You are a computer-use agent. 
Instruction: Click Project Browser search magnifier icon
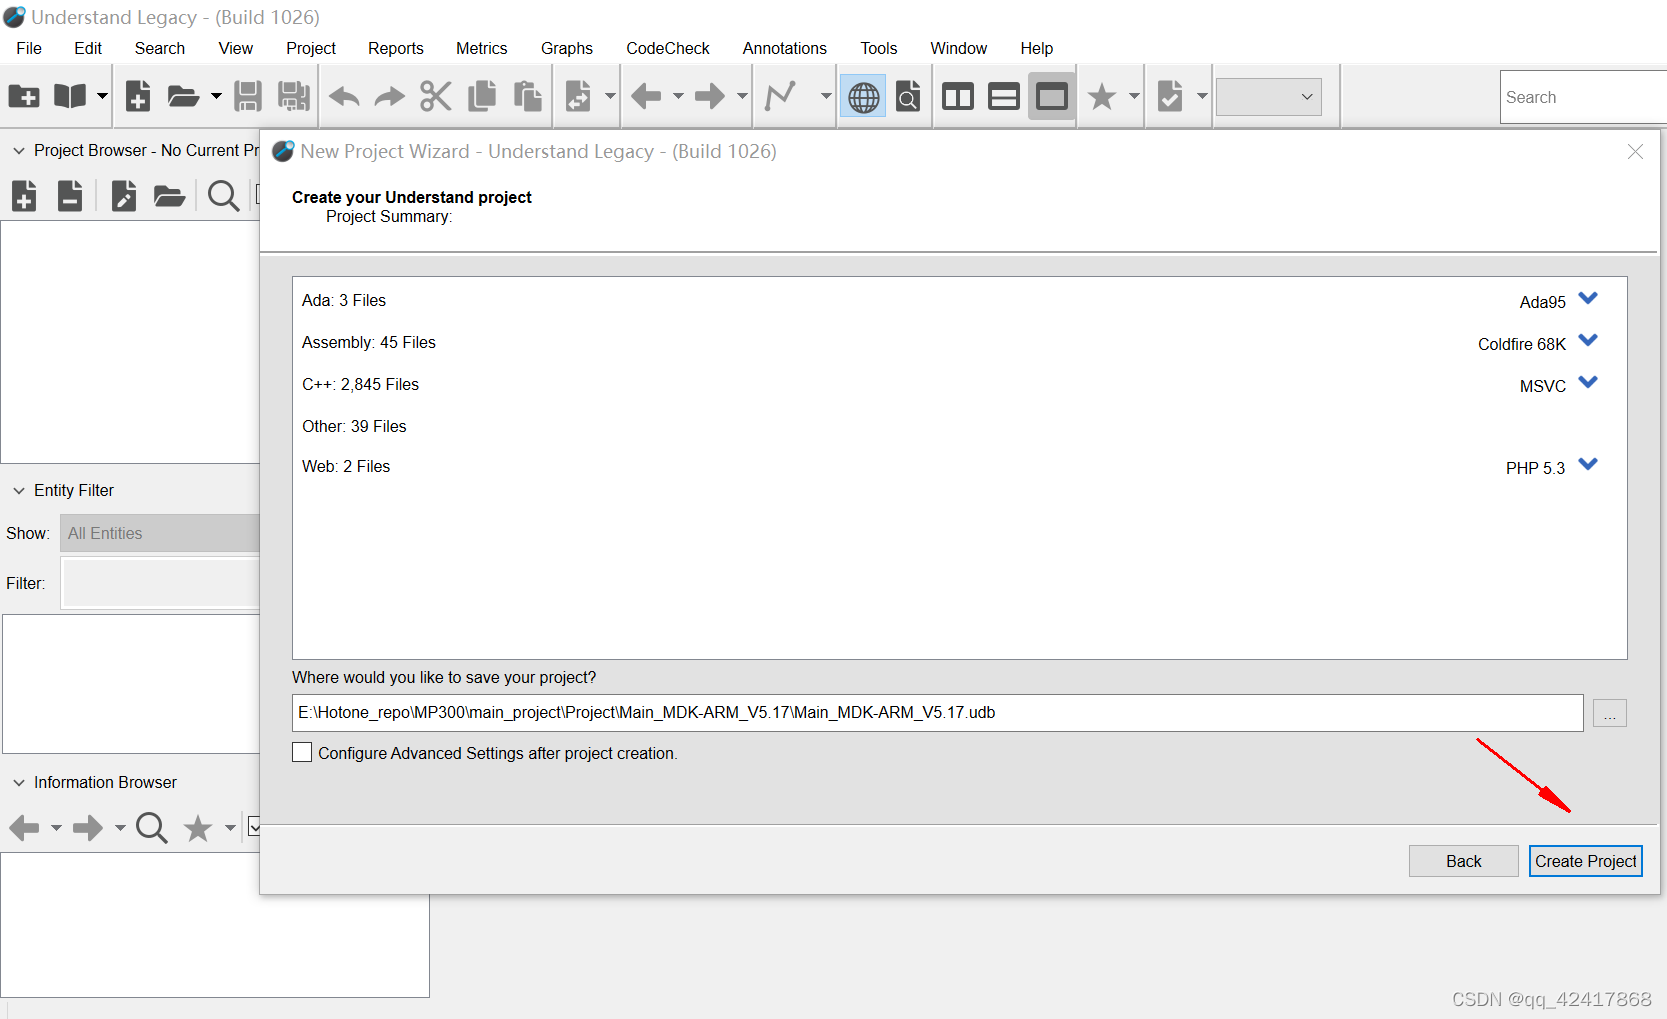(223, 195)
